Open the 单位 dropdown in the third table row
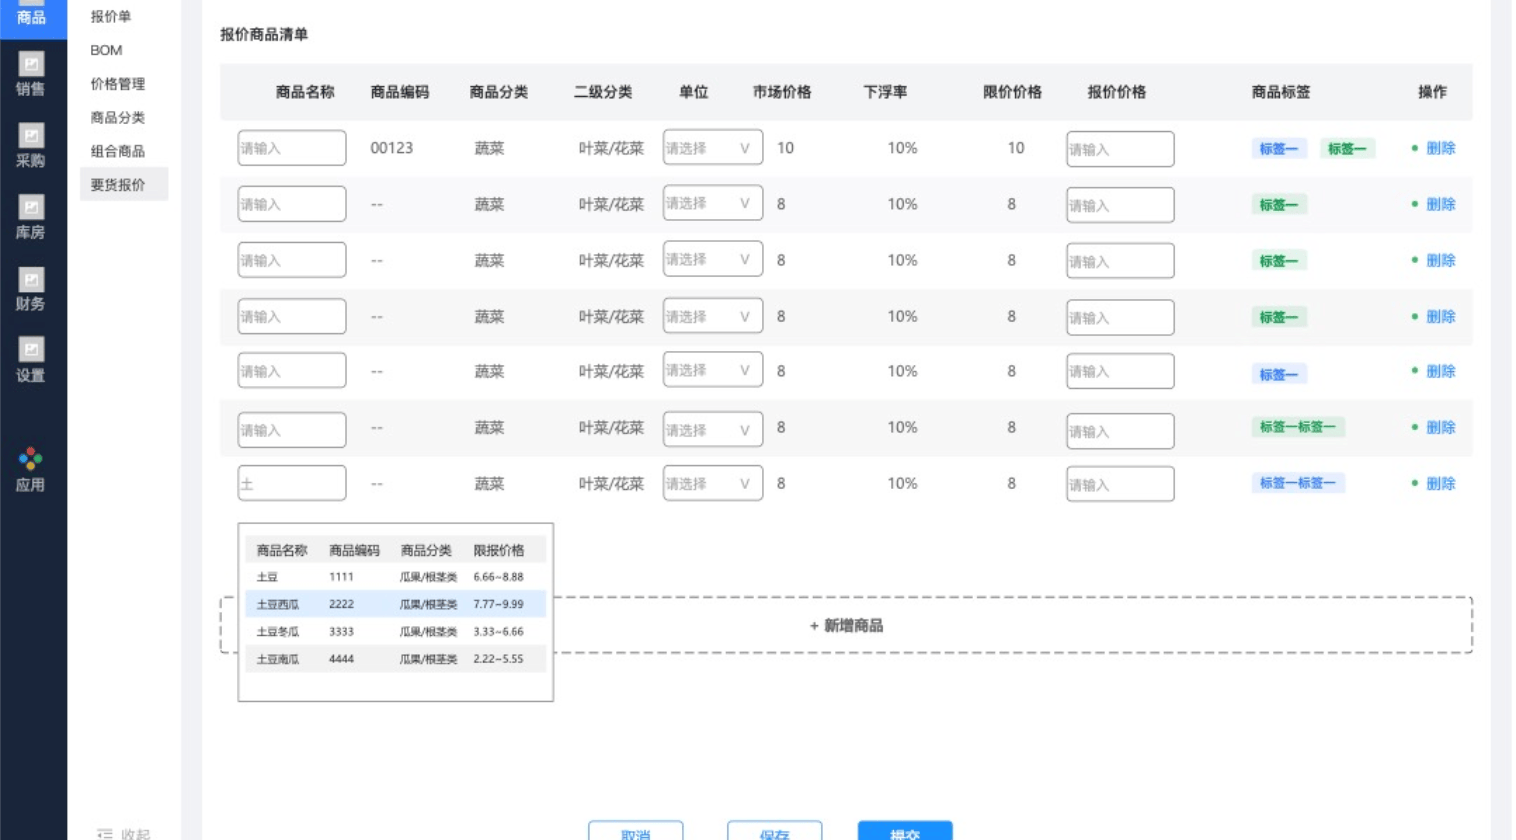 712,259
